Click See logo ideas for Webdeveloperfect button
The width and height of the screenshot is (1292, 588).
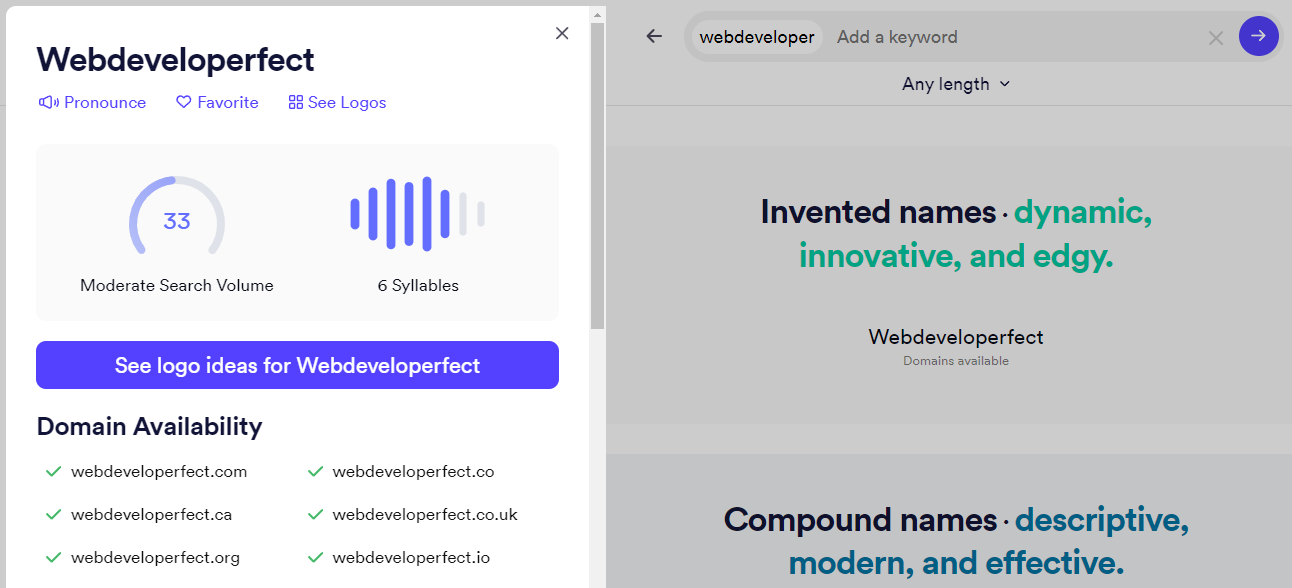297,365
